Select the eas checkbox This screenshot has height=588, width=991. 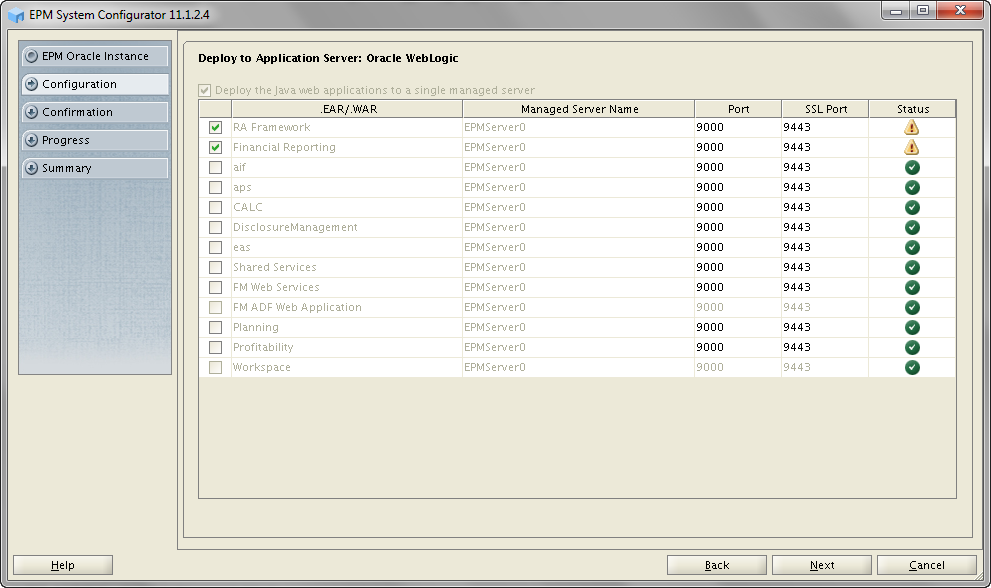(x=216, y=247)
